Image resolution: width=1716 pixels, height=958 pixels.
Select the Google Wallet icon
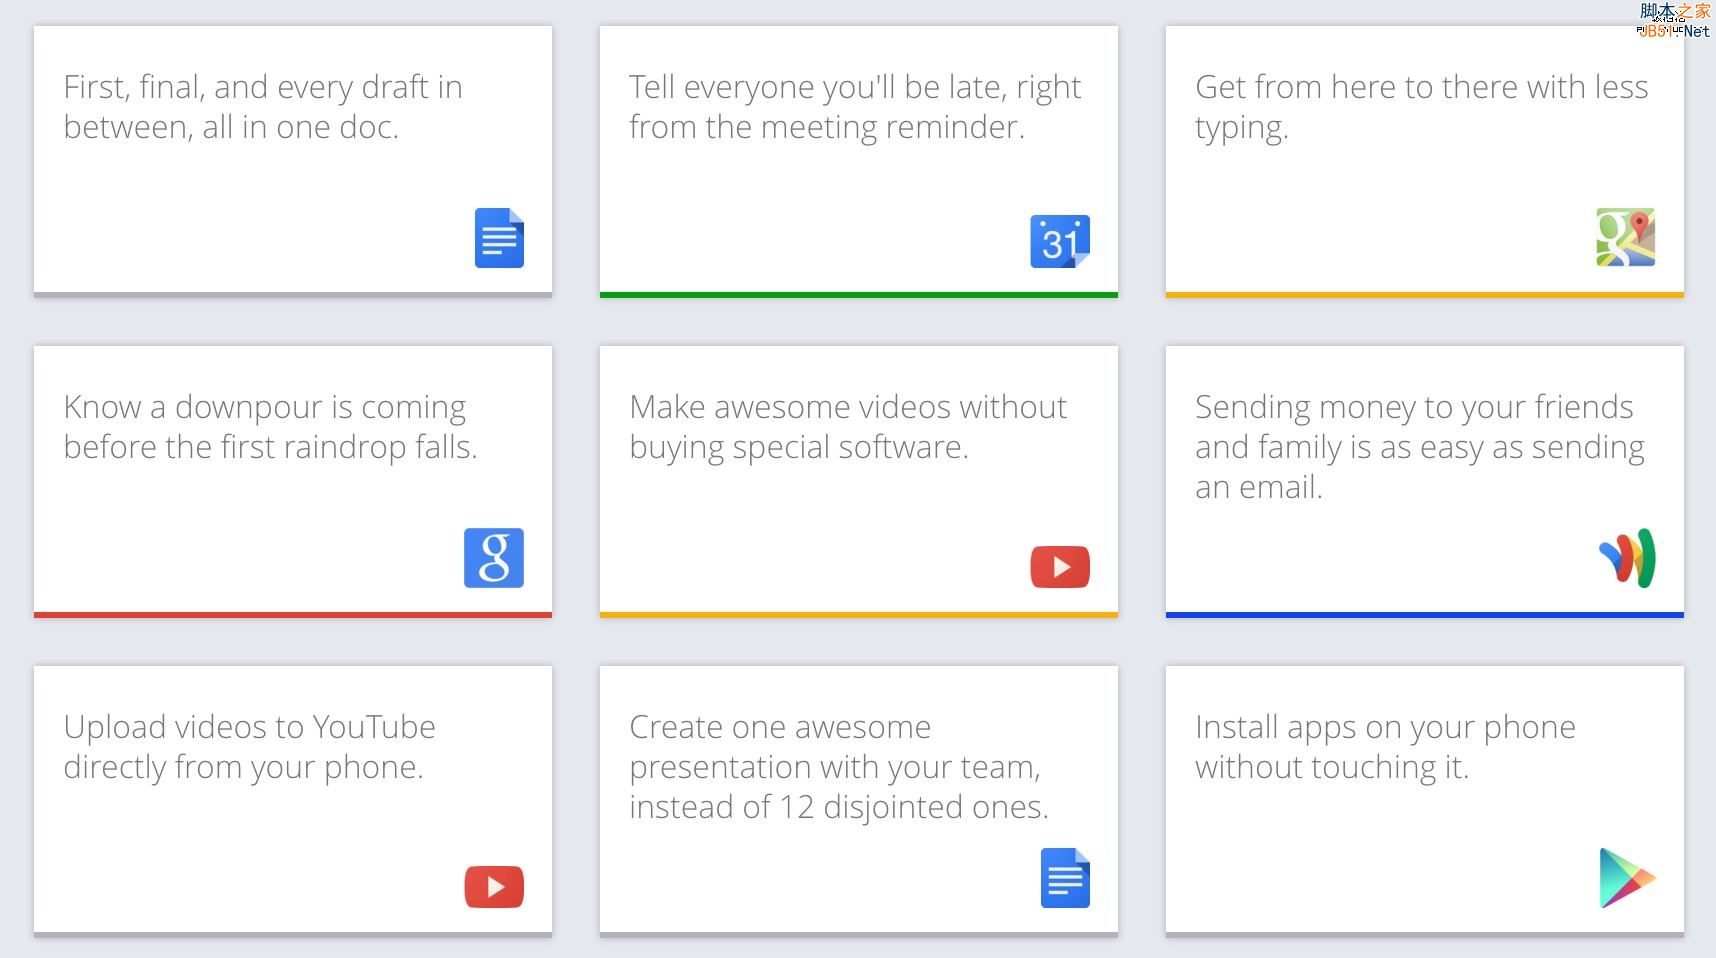(x=1628, y=558)
